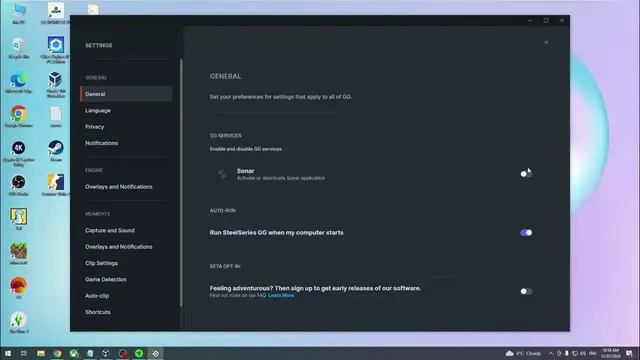Maximize the SteelSeries GG window
The width and height of the screenshot is (640, 360).
pyautogui.click(x=546, y=20)
